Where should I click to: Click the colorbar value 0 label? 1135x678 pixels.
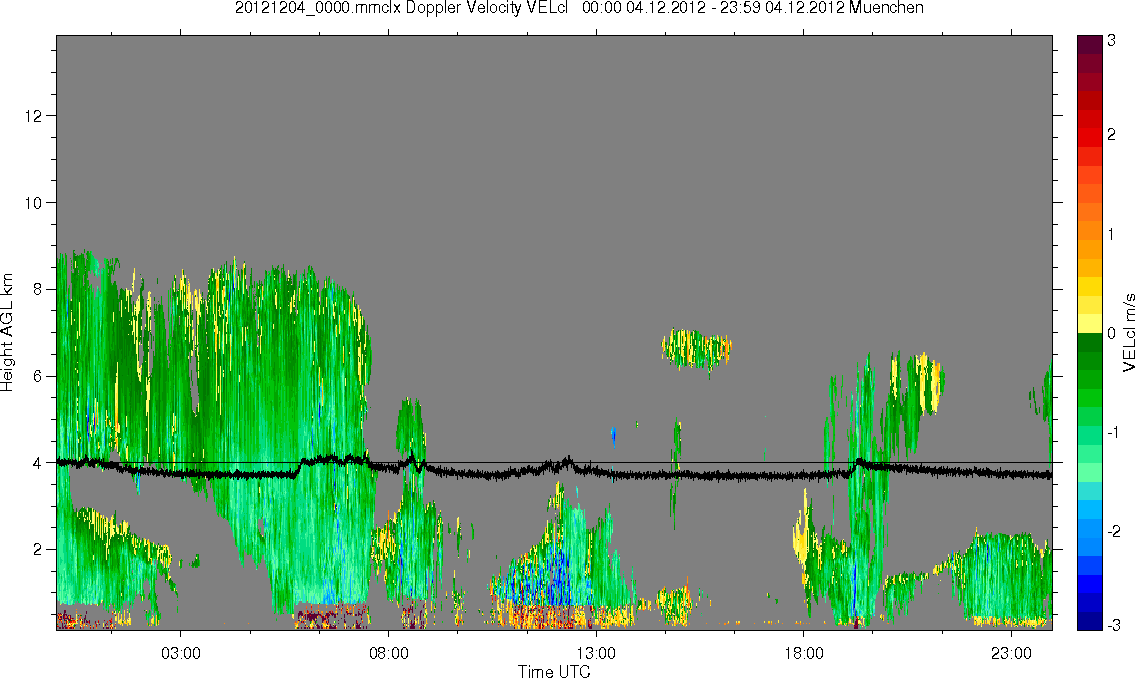(1112, 334)
